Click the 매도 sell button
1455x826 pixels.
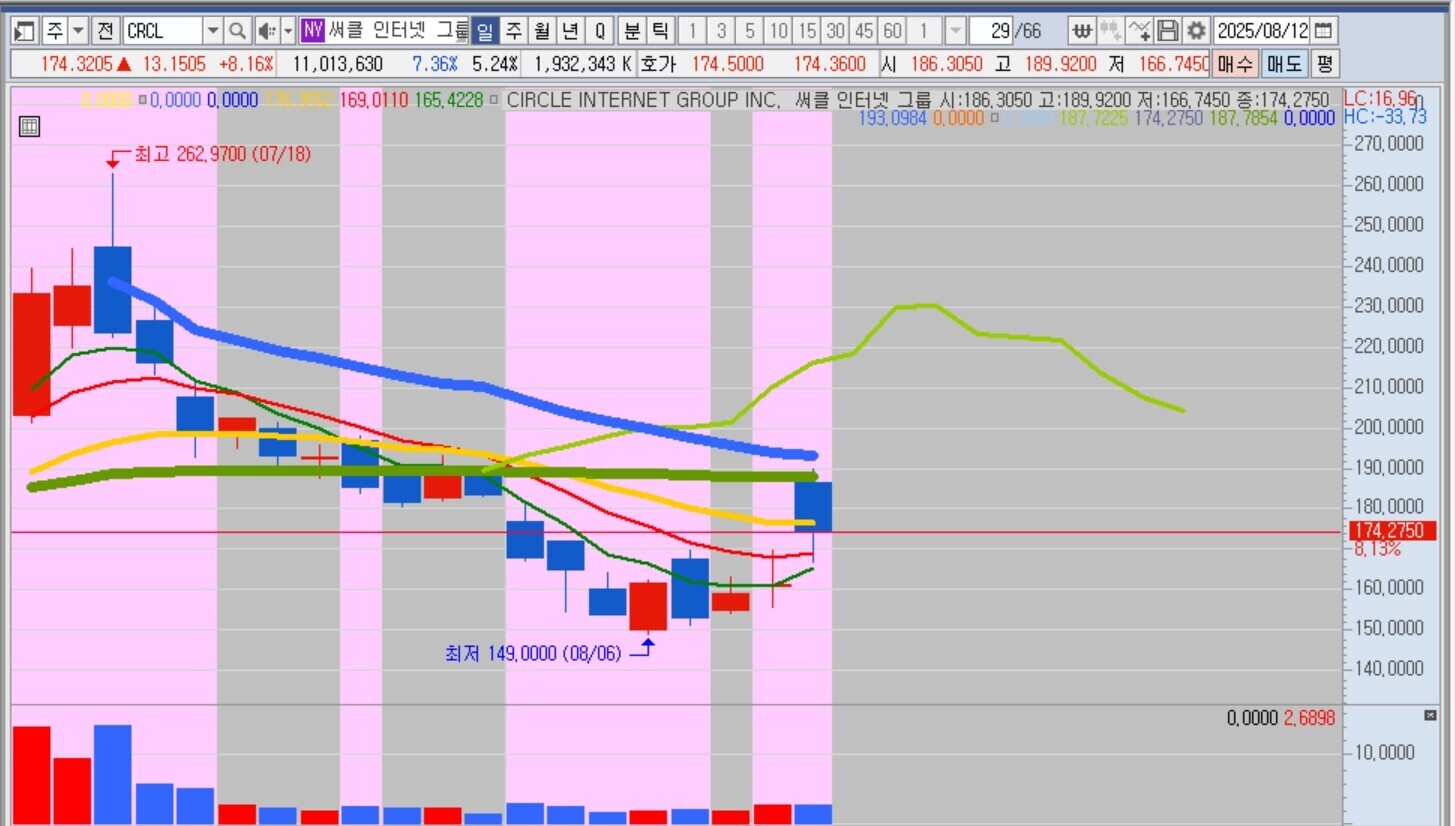[1283, 65]
